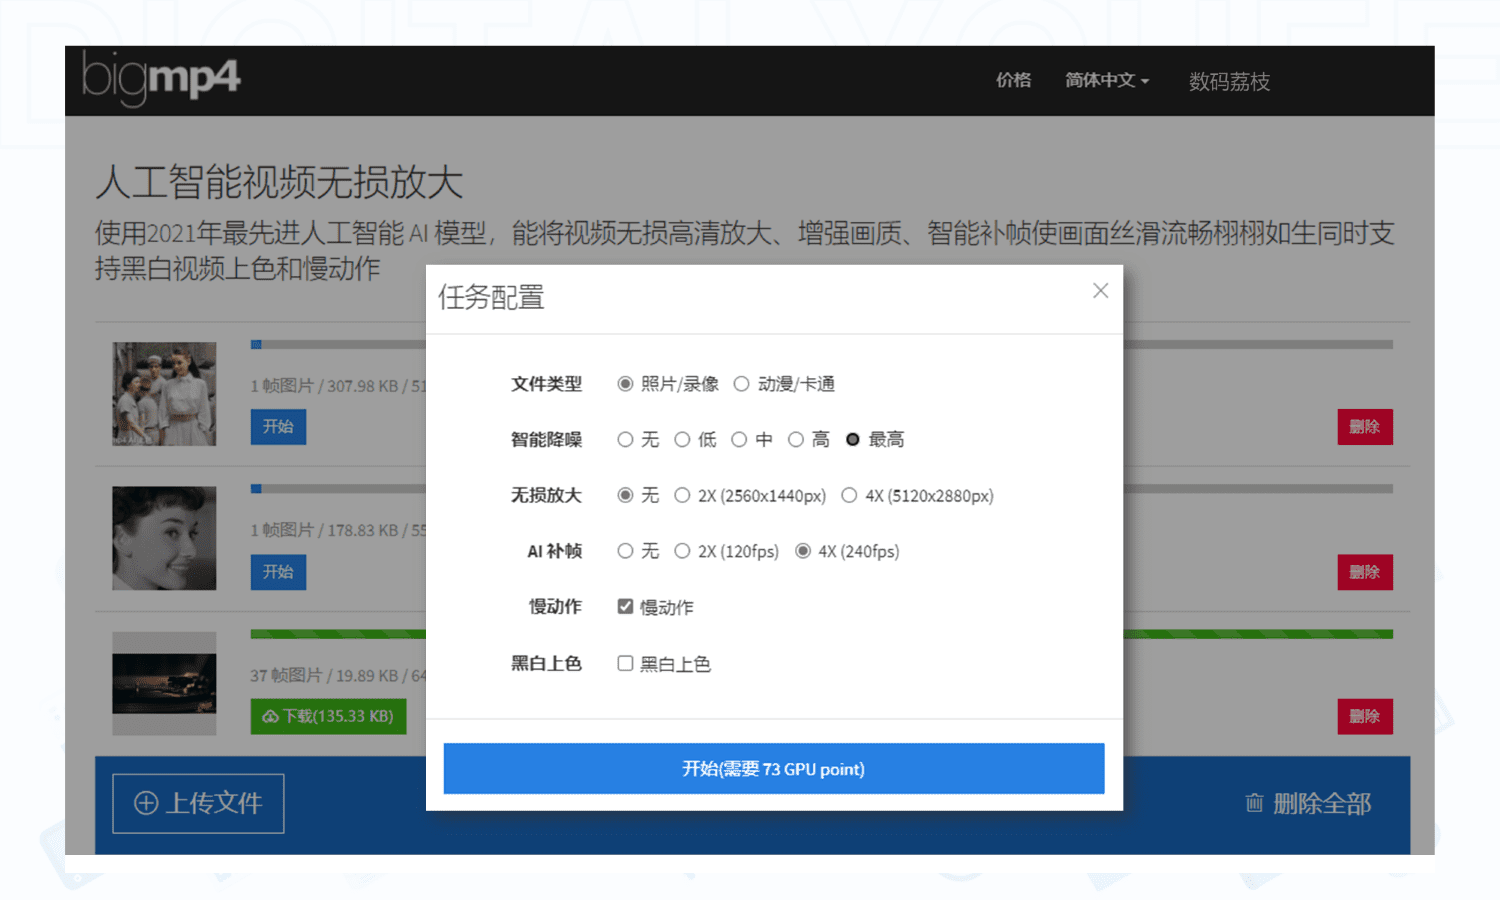Image resolution: width=1500 pixels, height=900 pixels.
Task: Close the 任务配置 dialog with X
Action: (x=1100, y=291)
